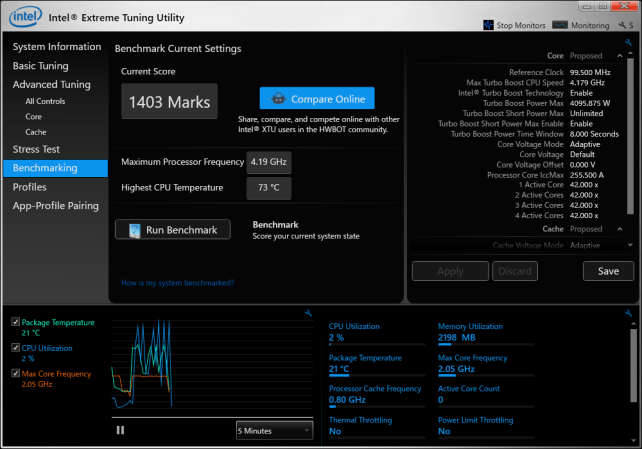Viewport: 642px width, 449px height.
Task: Open the 5 Minutes time range dropdown
Action: tap(274, 431)
